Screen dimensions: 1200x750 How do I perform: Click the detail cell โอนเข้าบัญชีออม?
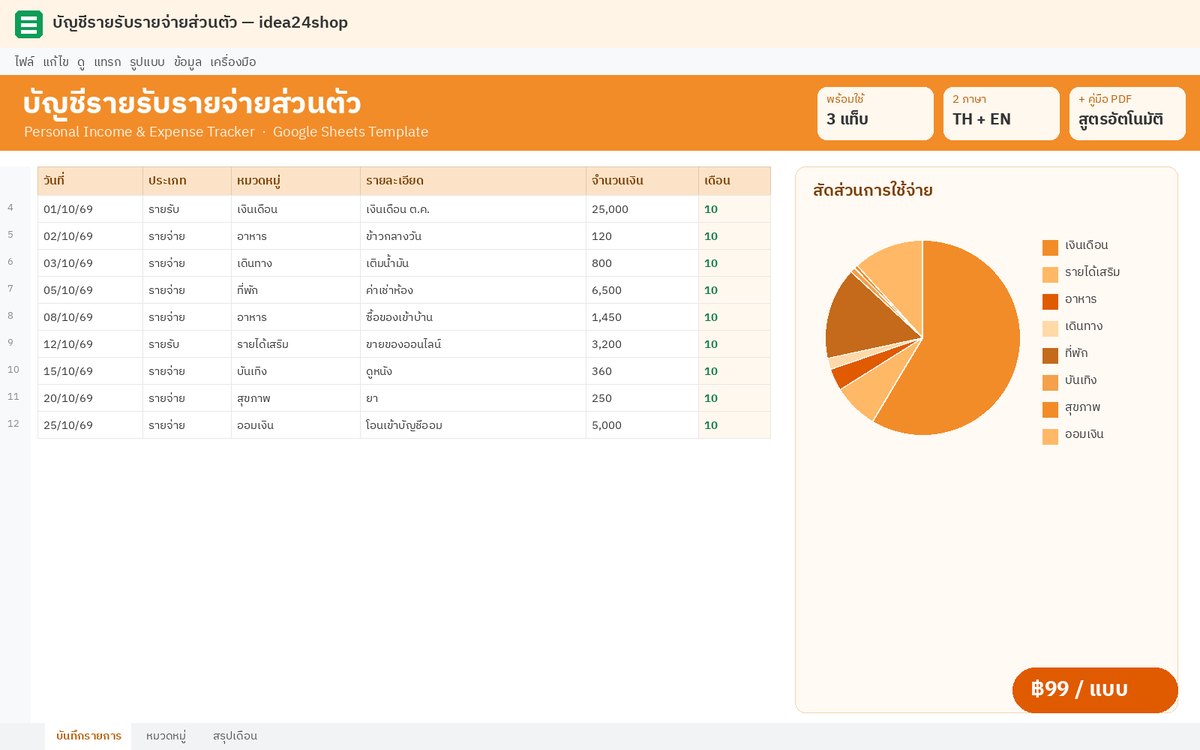pyautogui.click(x=473, y=425)
